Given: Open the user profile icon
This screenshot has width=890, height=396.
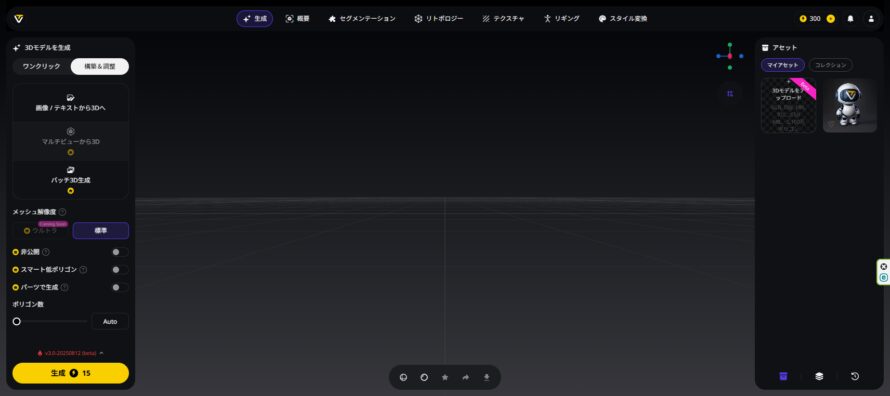Looking at the screenshot, I should tap(871, 19).
